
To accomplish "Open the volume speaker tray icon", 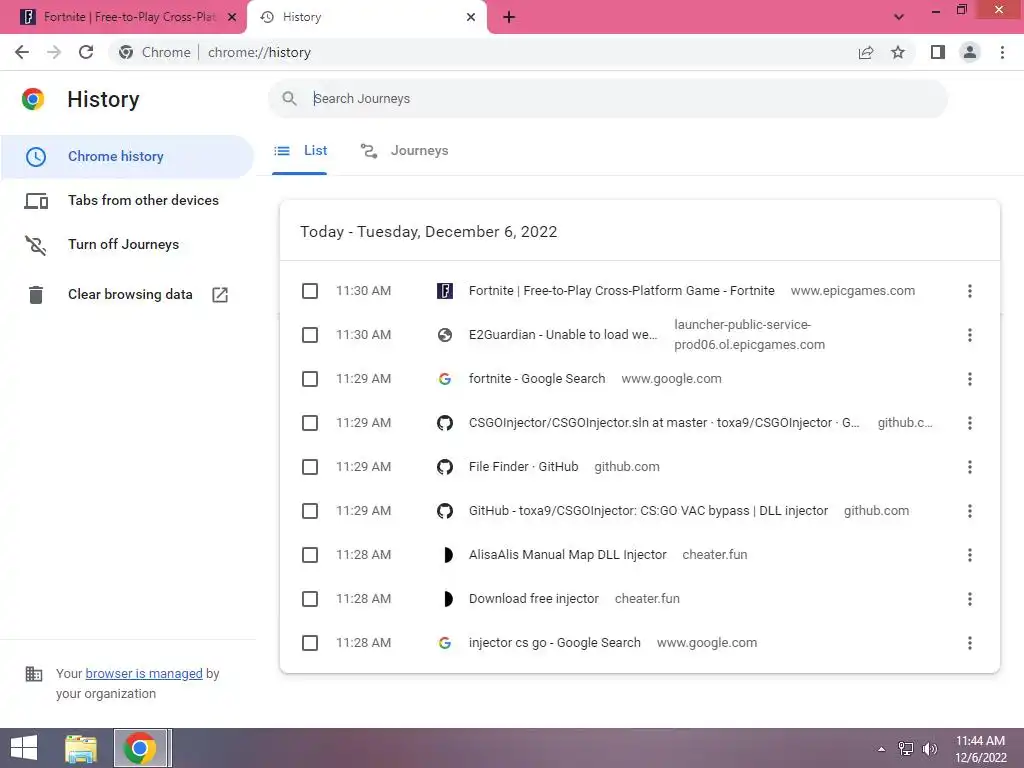I will click(930, 749).
